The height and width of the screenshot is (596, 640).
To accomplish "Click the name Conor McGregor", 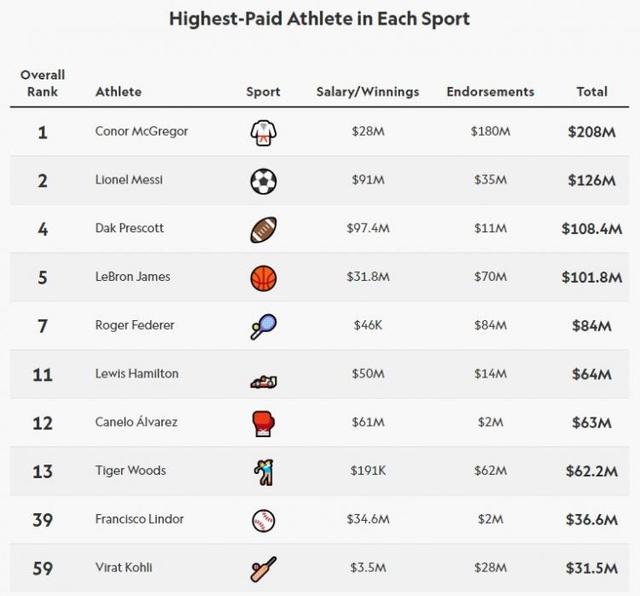I will [141, 131].
